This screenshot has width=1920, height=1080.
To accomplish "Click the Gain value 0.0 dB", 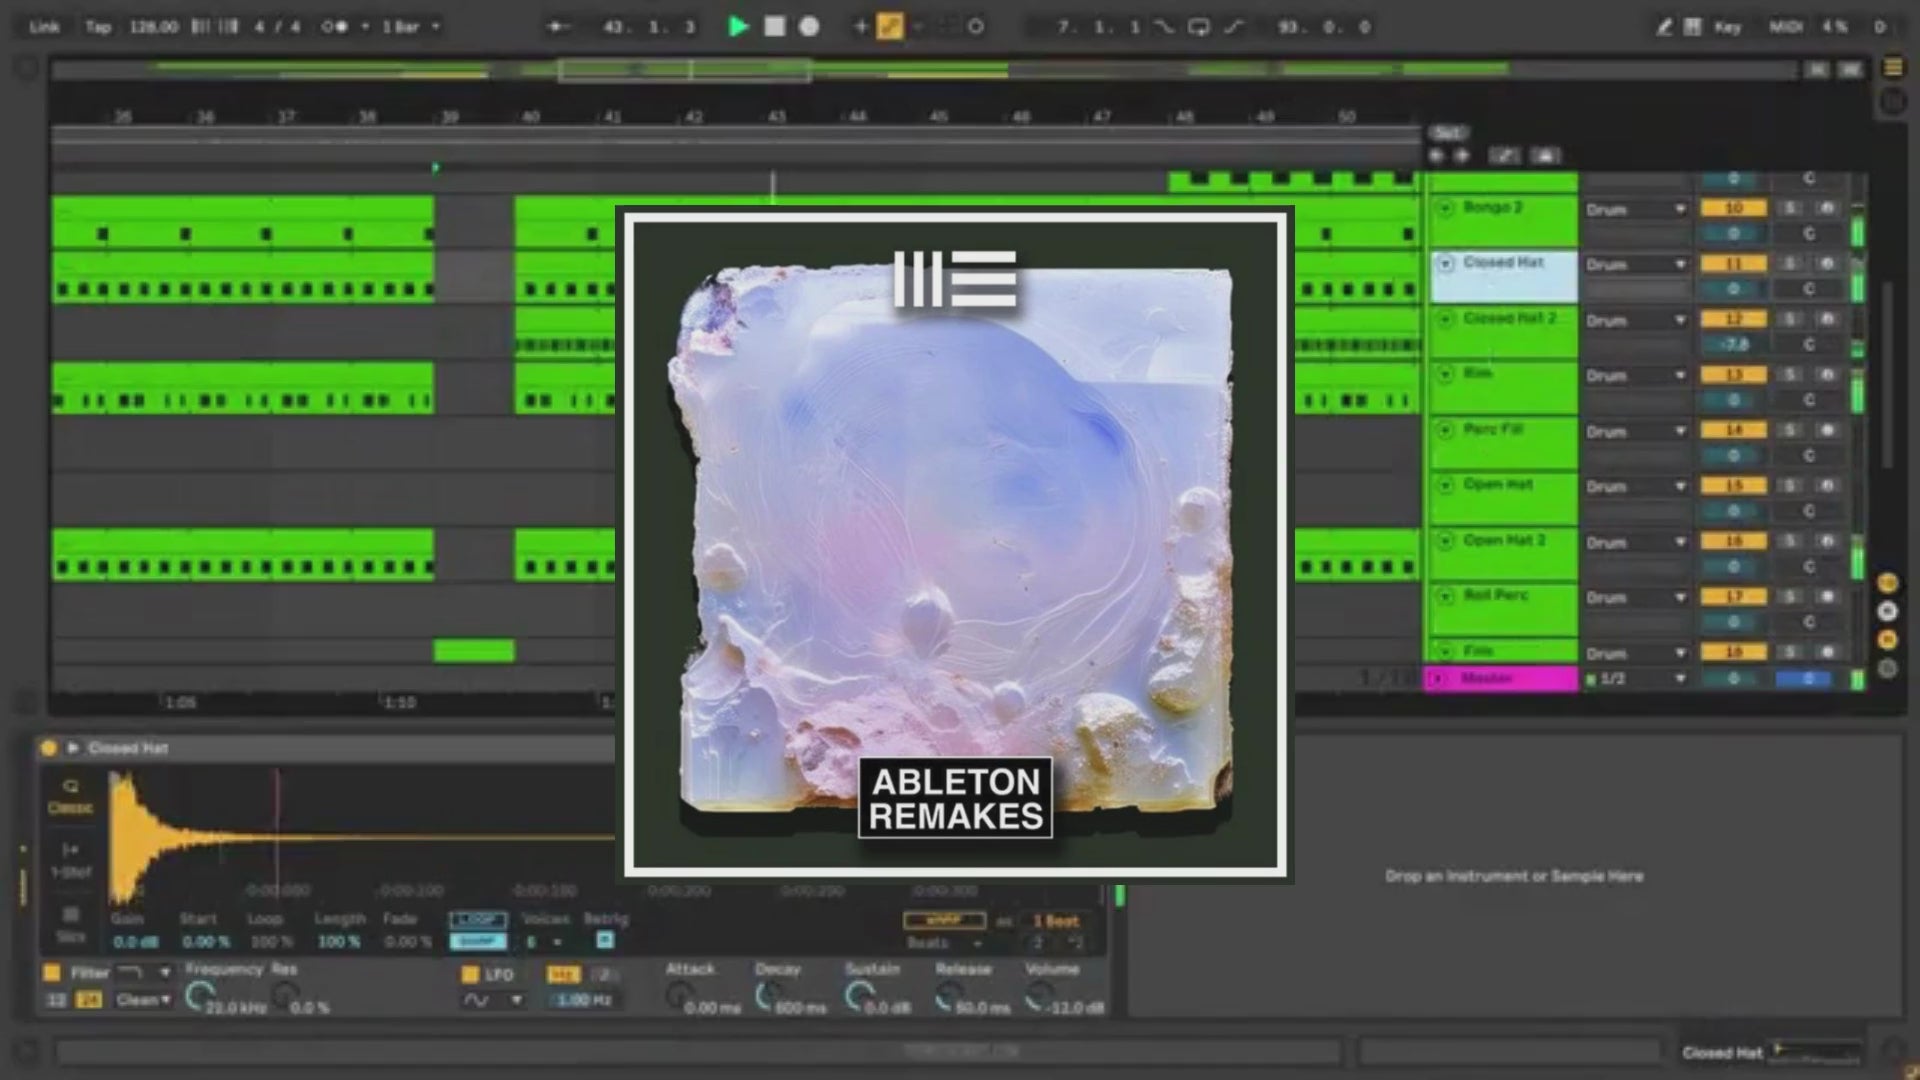I will tap(134, 942).
